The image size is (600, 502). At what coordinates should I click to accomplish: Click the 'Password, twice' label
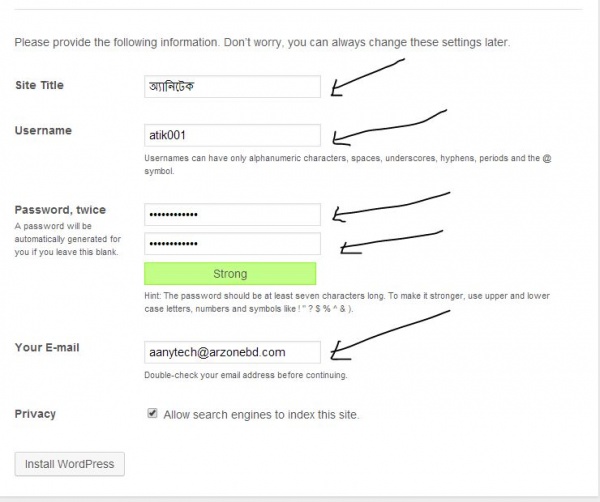[60, 210]
